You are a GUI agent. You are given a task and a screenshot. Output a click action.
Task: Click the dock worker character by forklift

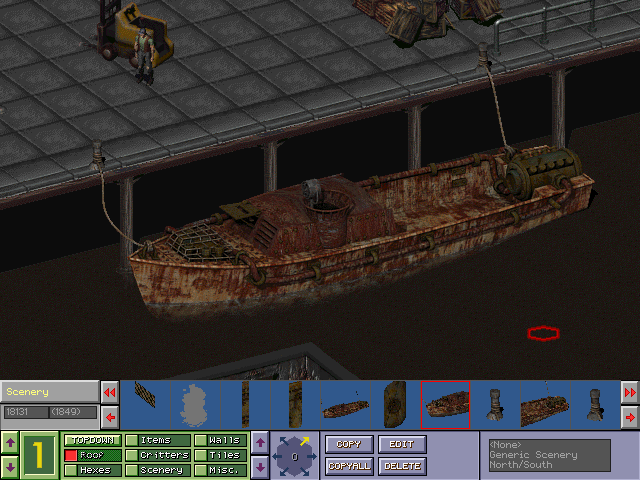point(144,55)
